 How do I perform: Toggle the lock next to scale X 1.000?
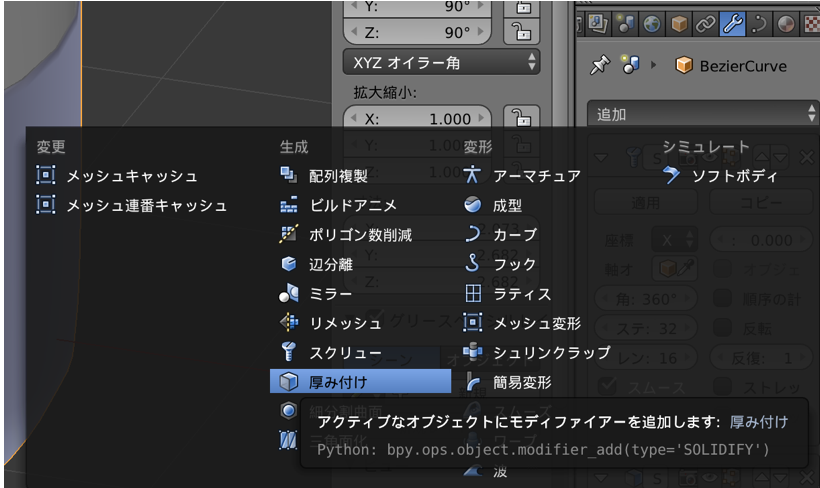tap(521, 118)
